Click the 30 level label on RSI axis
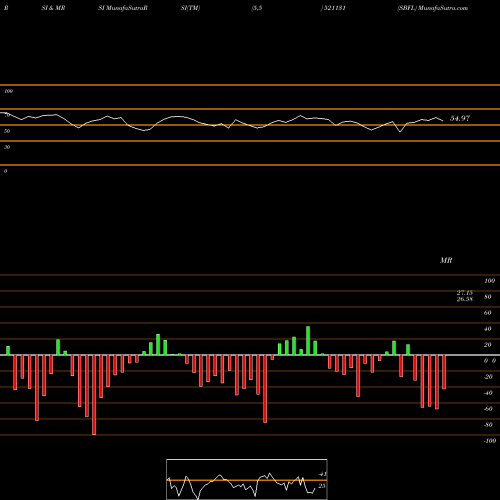Screen dimensions: 500x500 coord(7,147)
